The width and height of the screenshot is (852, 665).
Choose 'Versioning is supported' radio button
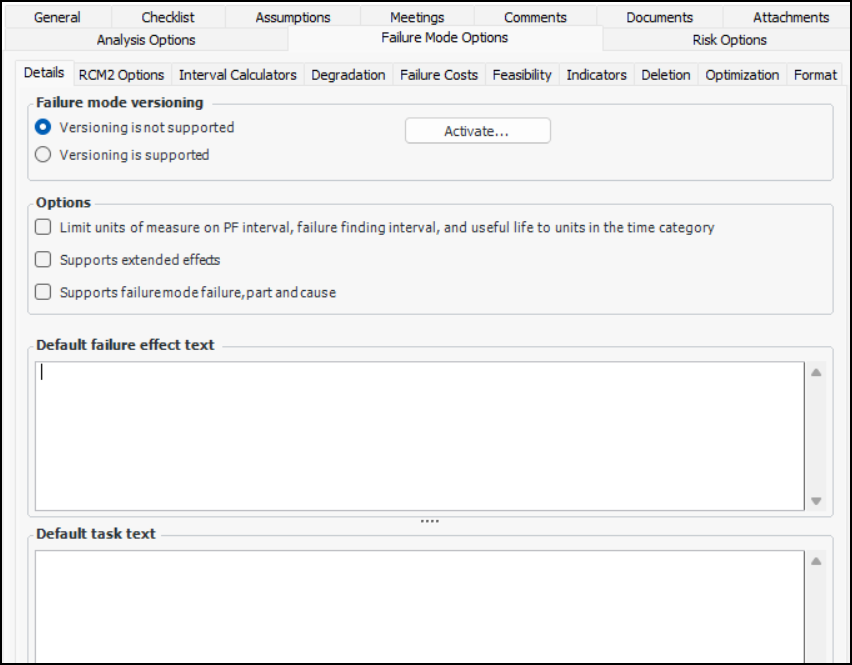[43, 155]
